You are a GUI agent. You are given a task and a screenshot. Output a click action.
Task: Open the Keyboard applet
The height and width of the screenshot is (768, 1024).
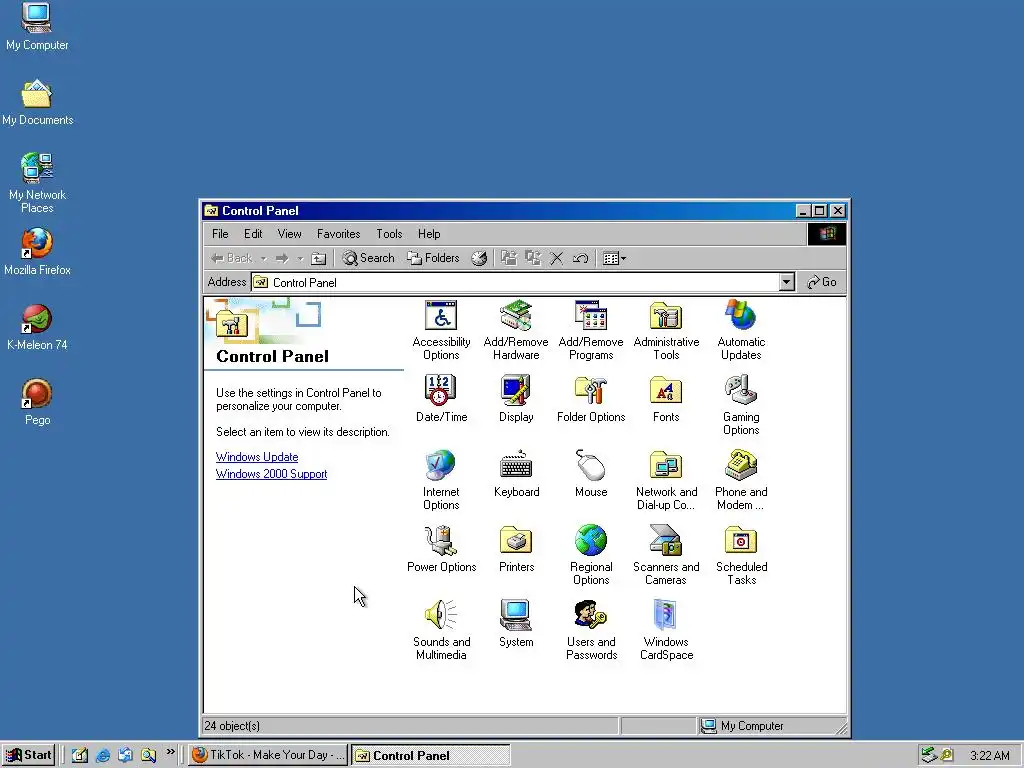[x=516, y=473]
